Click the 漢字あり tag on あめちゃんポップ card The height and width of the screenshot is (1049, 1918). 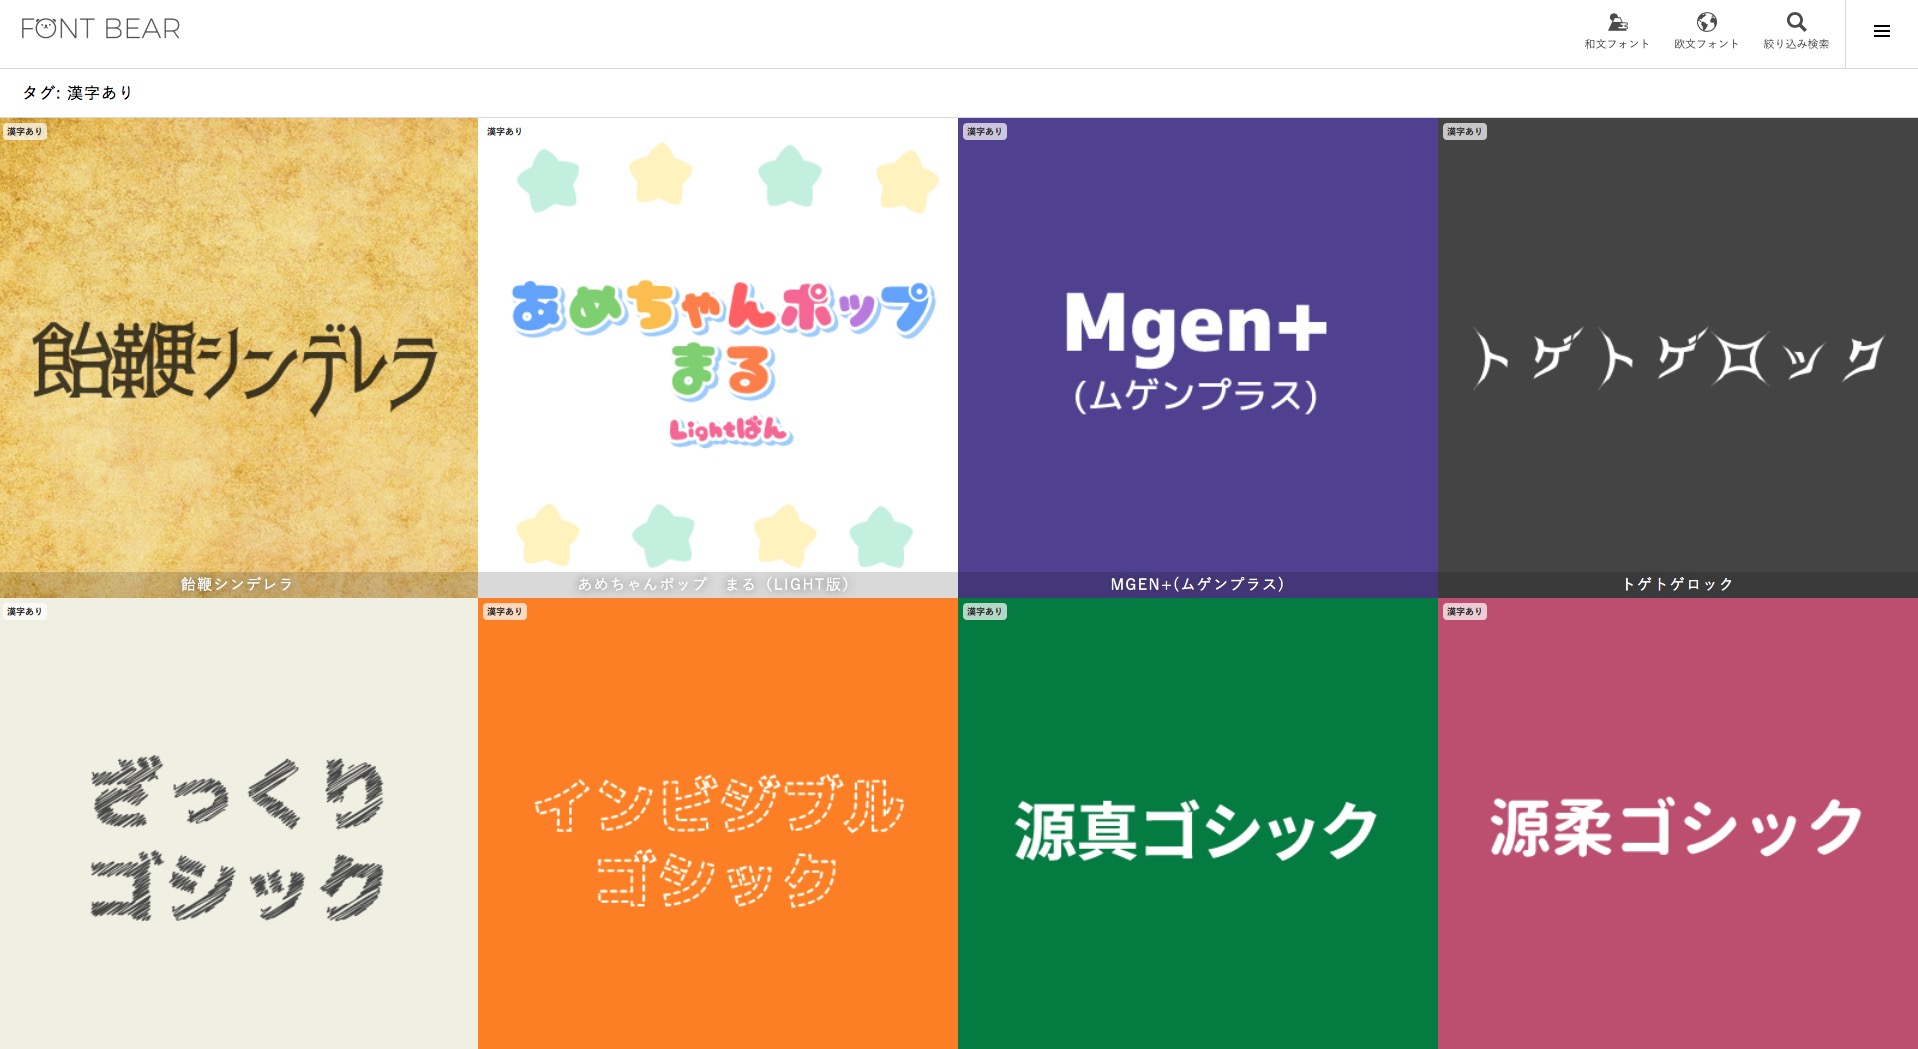tap(505, 131)
